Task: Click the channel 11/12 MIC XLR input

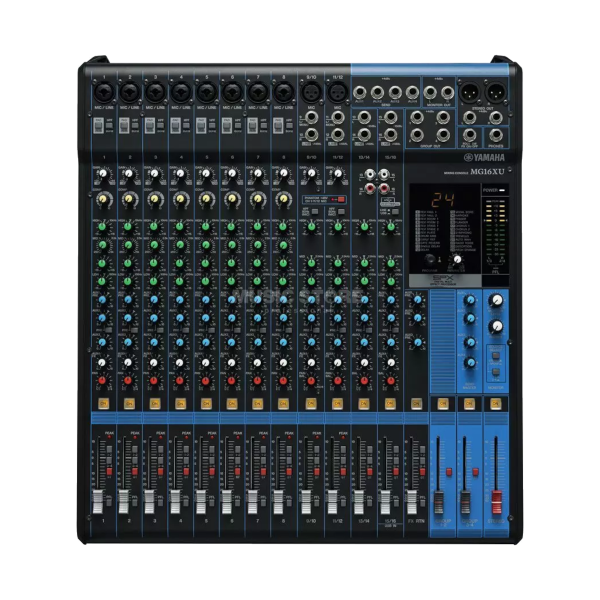Action: (337, 92)
